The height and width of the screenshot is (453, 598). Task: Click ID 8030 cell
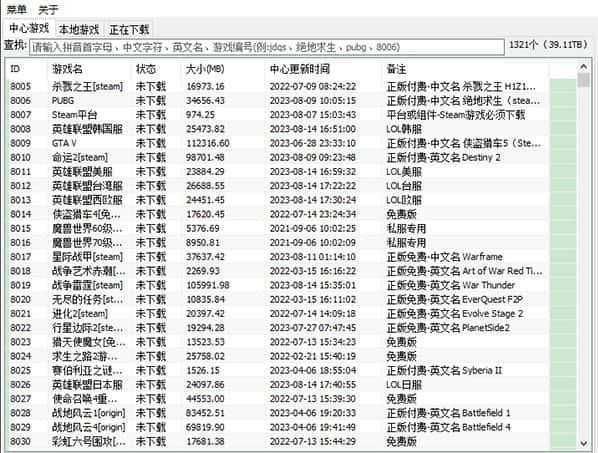click(x=21, y=442)
